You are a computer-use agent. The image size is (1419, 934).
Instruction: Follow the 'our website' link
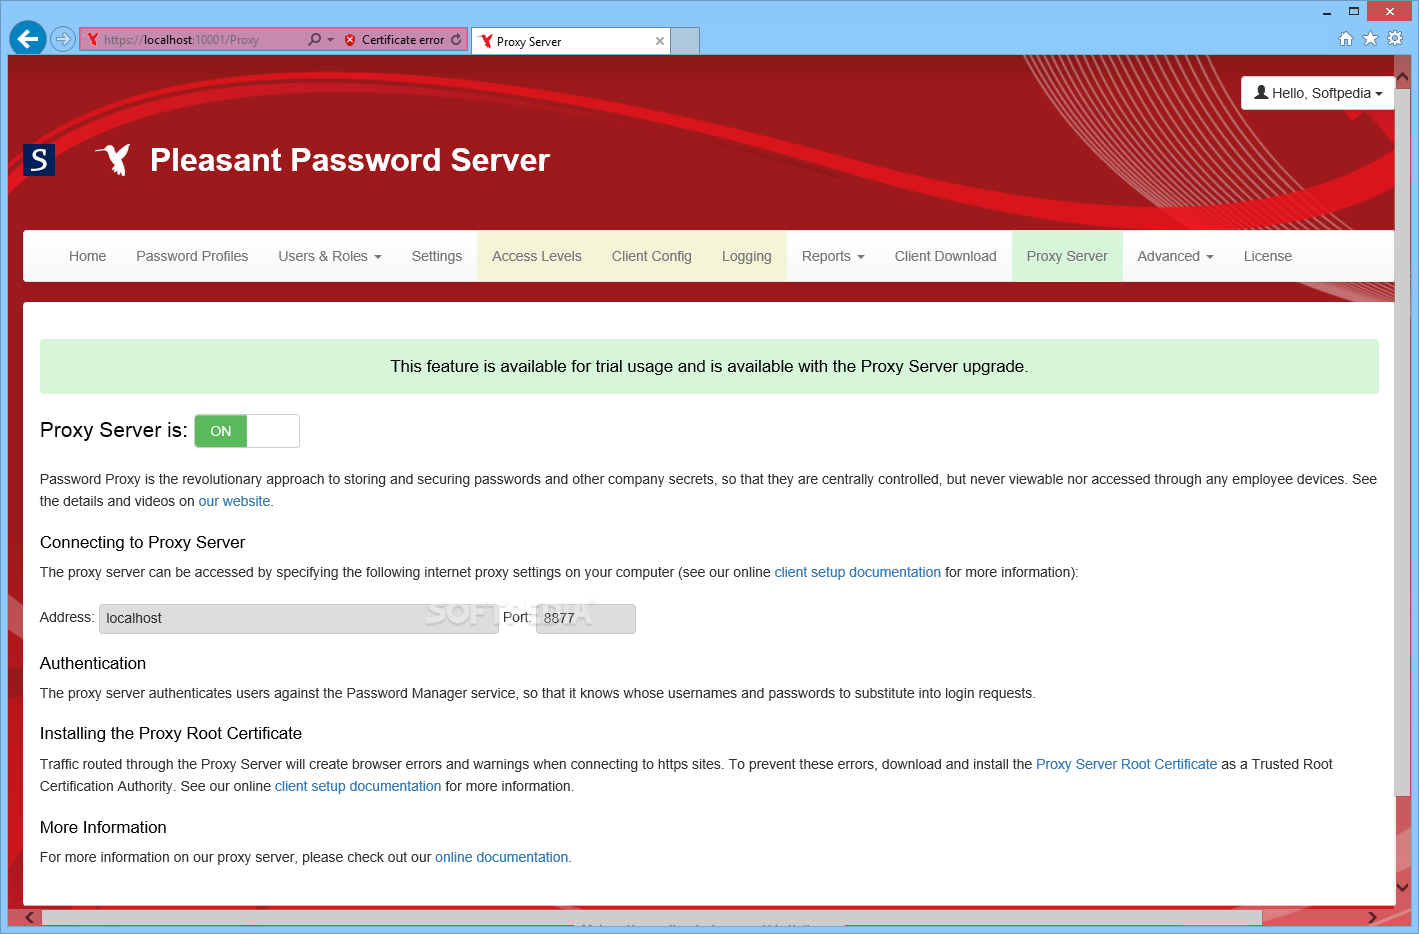point(235,501)
